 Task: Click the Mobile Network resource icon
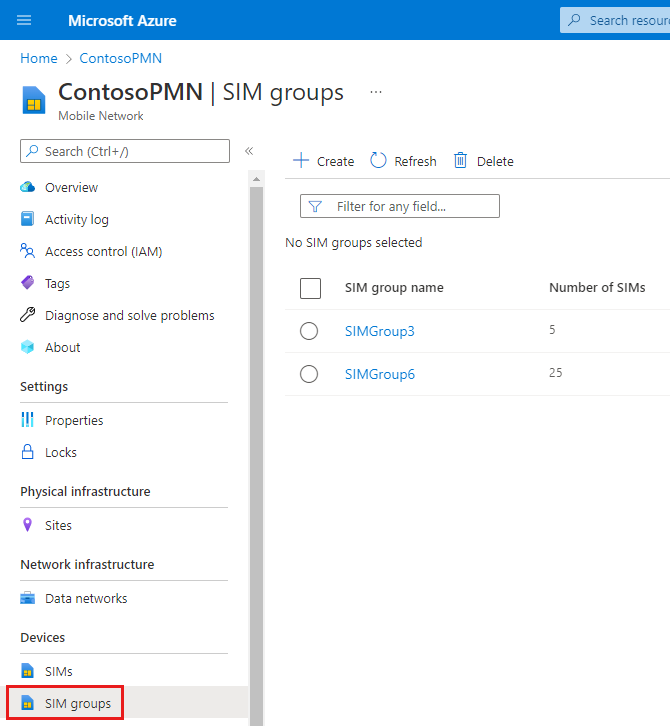(34, 100)
